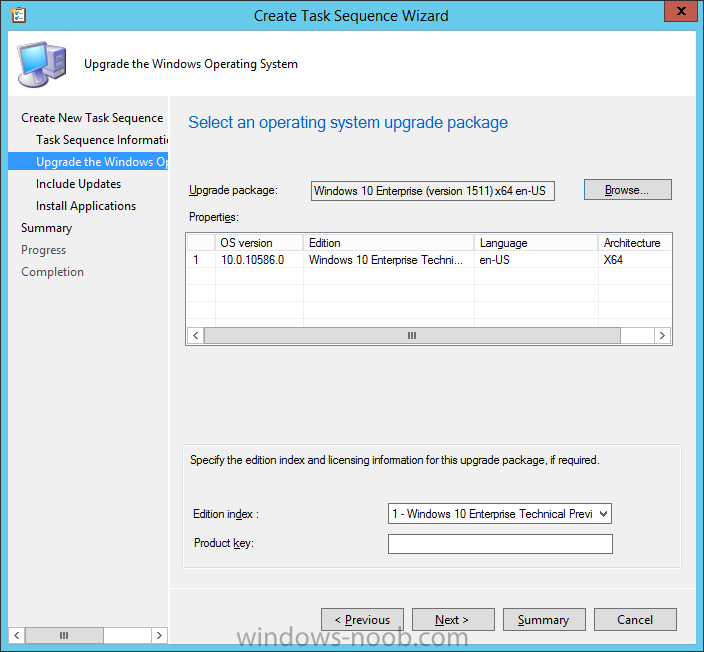Click the Upgrade package text field

click(x=433, y=191)
